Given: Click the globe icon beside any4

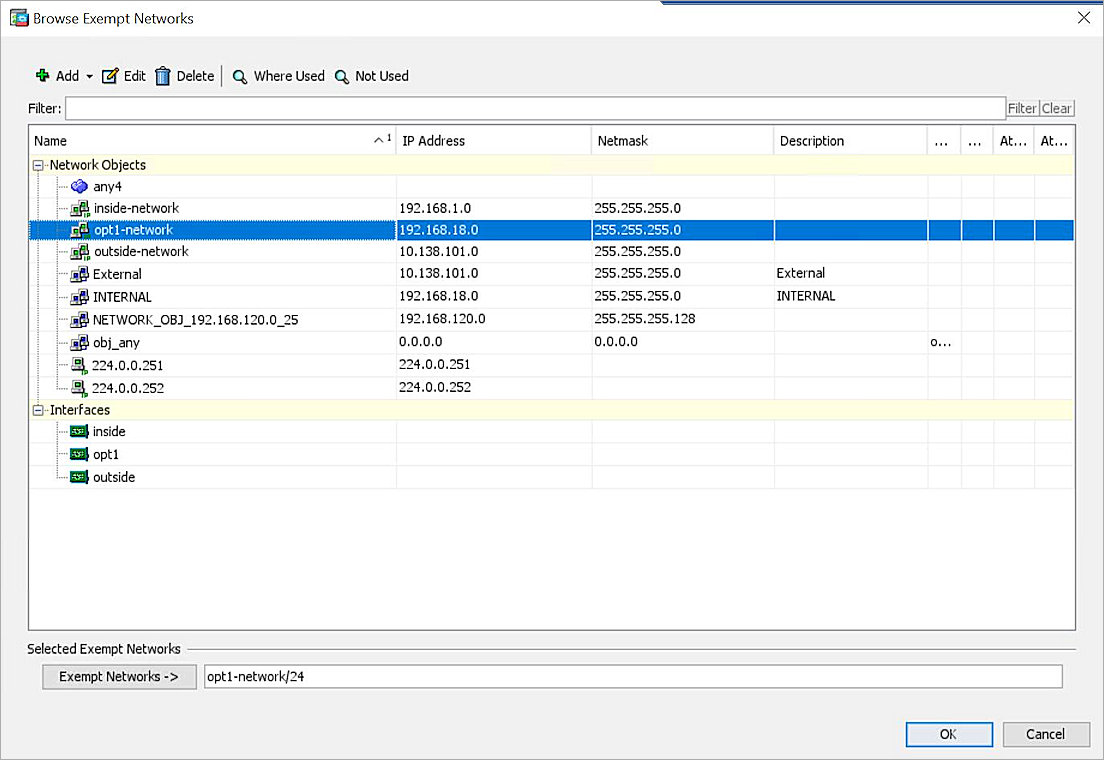Looking at the screenshot, I should pos(79,186).
